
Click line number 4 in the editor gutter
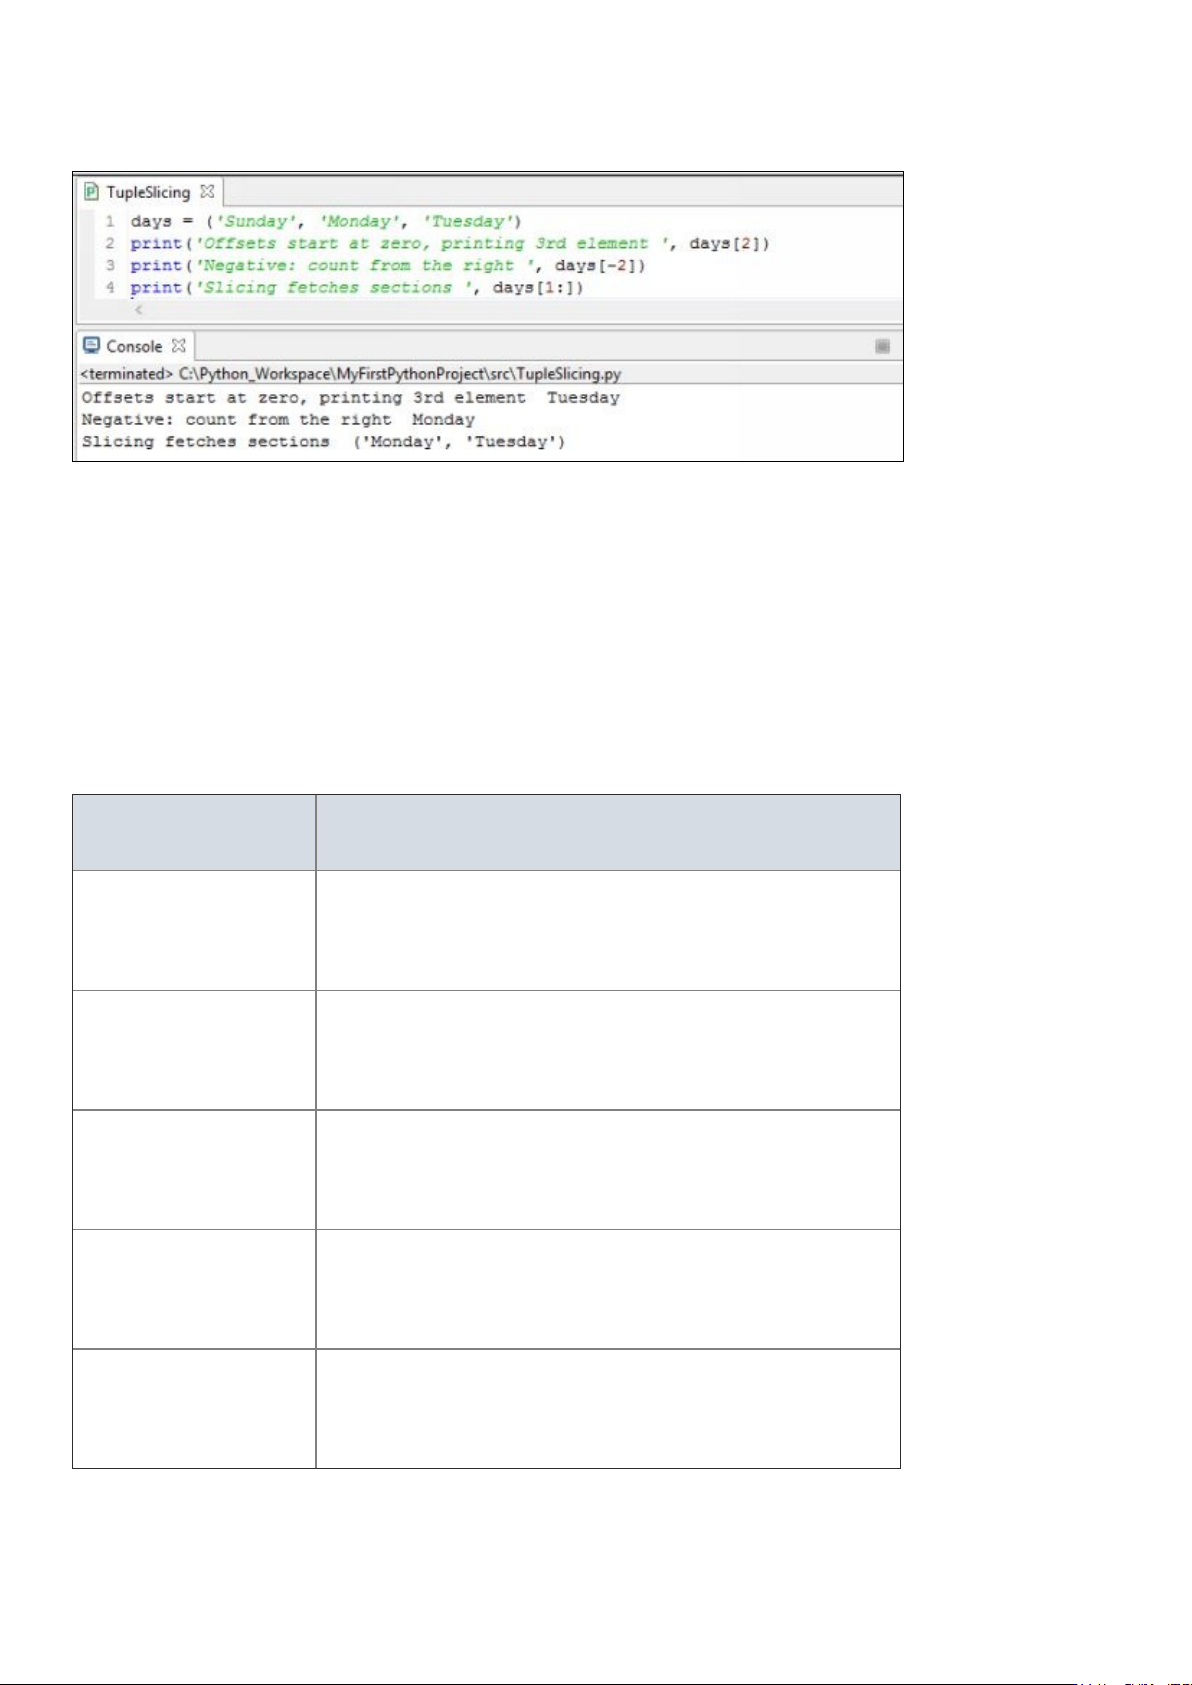pos(110,287)
